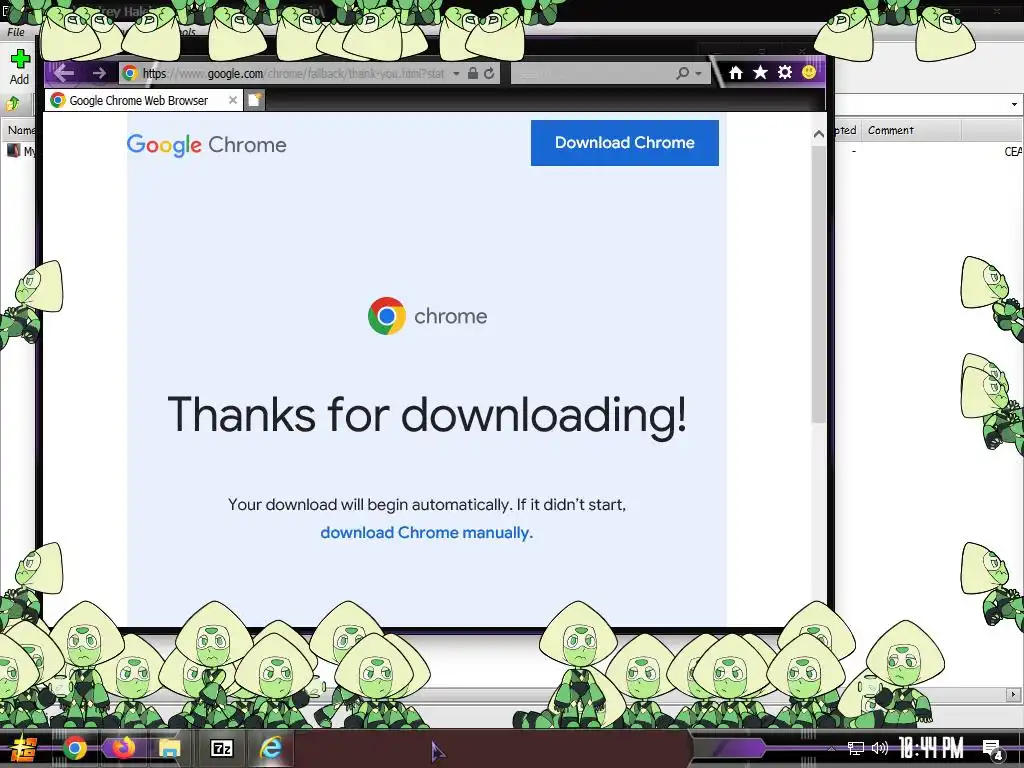
Task: Click the 10:44 PM taskbar clock
Action: tap(931, 748)
